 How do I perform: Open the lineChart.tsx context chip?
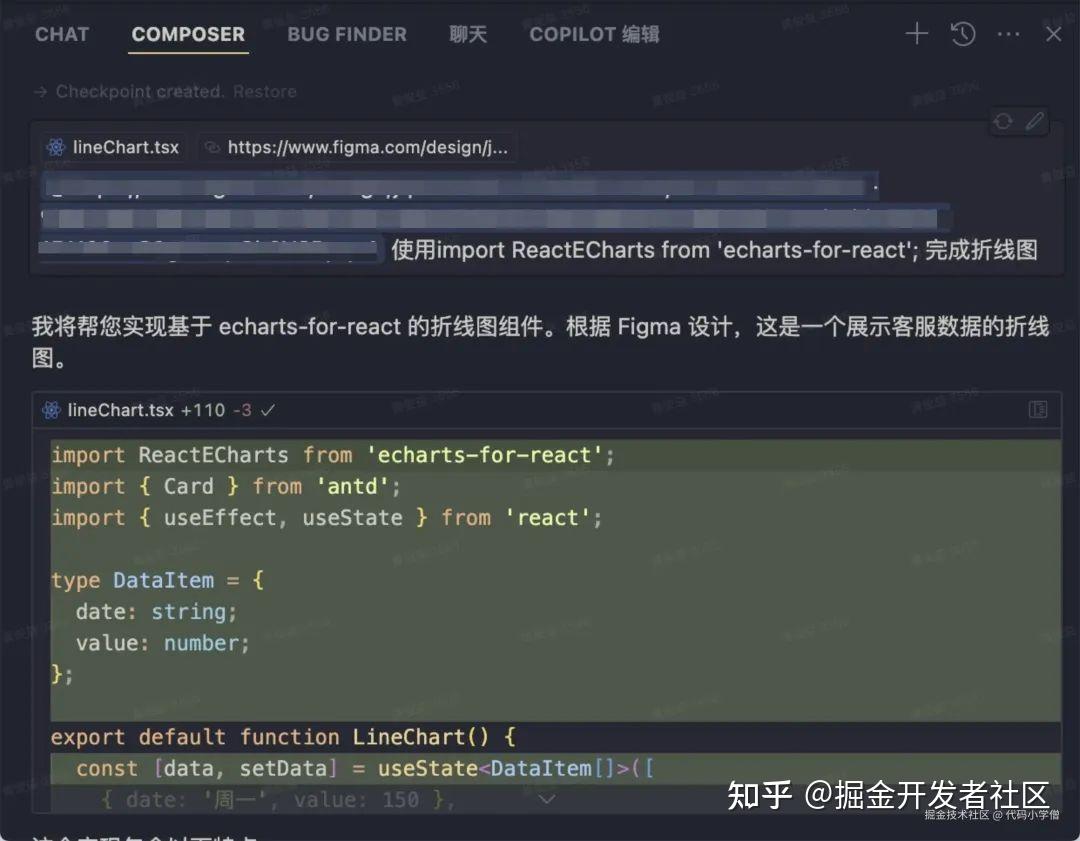pos(113,147)
